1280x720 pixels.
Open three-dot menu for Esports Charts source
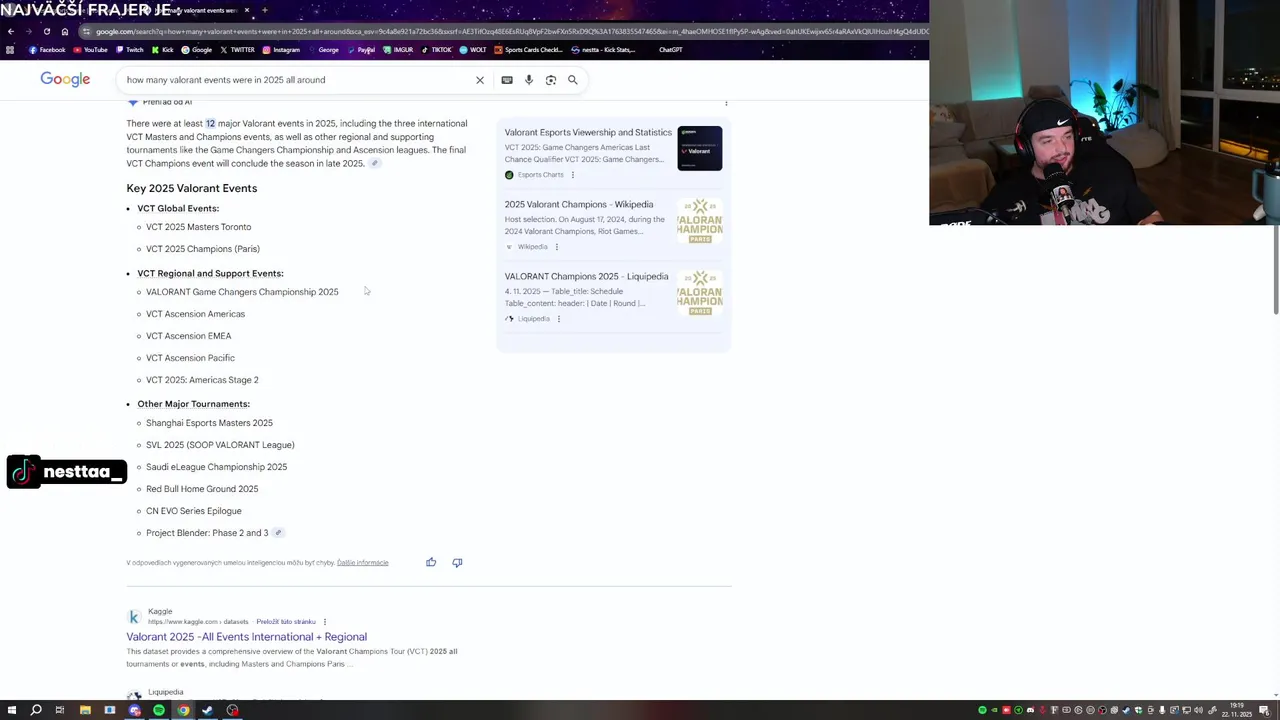[573, 175]
